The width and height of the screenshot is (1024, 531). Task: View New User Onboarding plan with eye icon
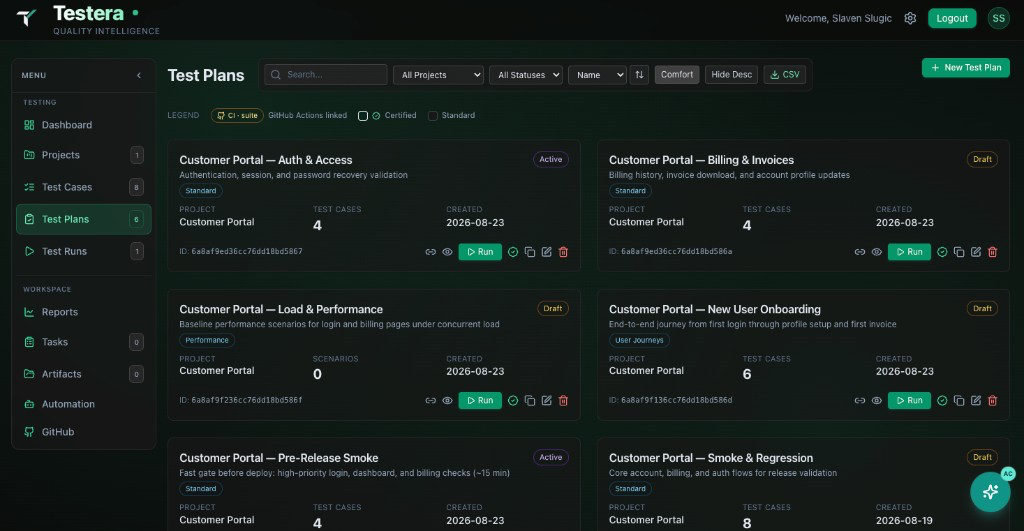[x=876, y=400]
